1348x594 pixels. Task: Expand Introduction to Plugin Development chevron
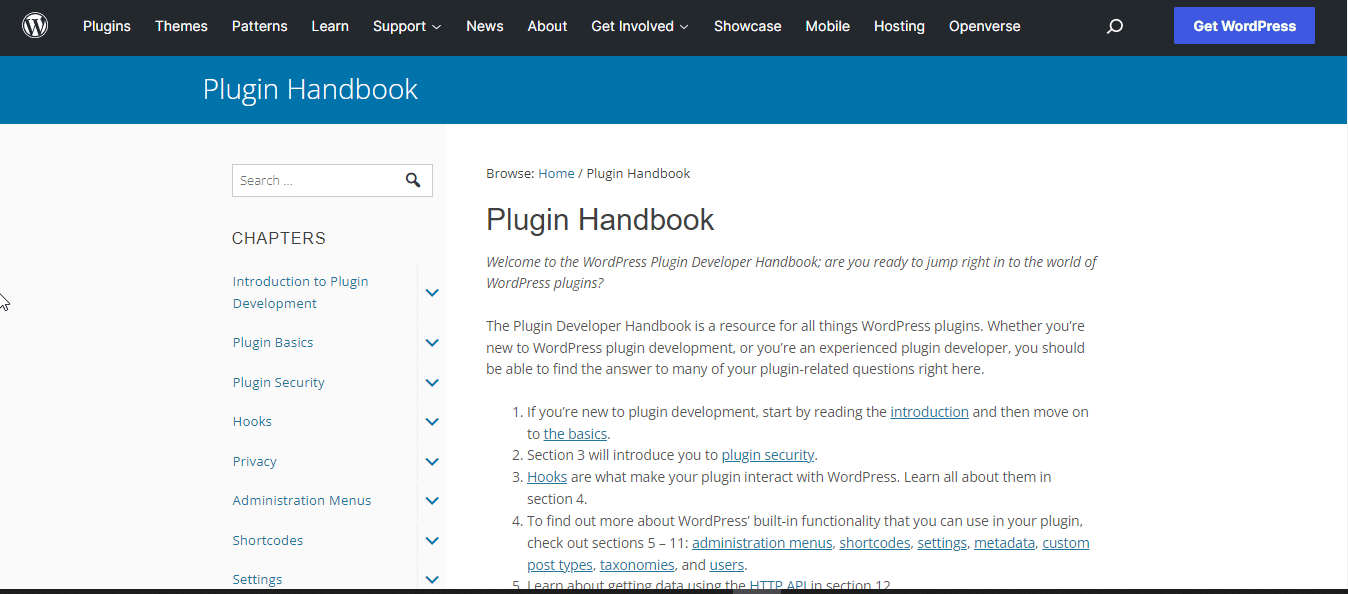(x=432, y=293)
